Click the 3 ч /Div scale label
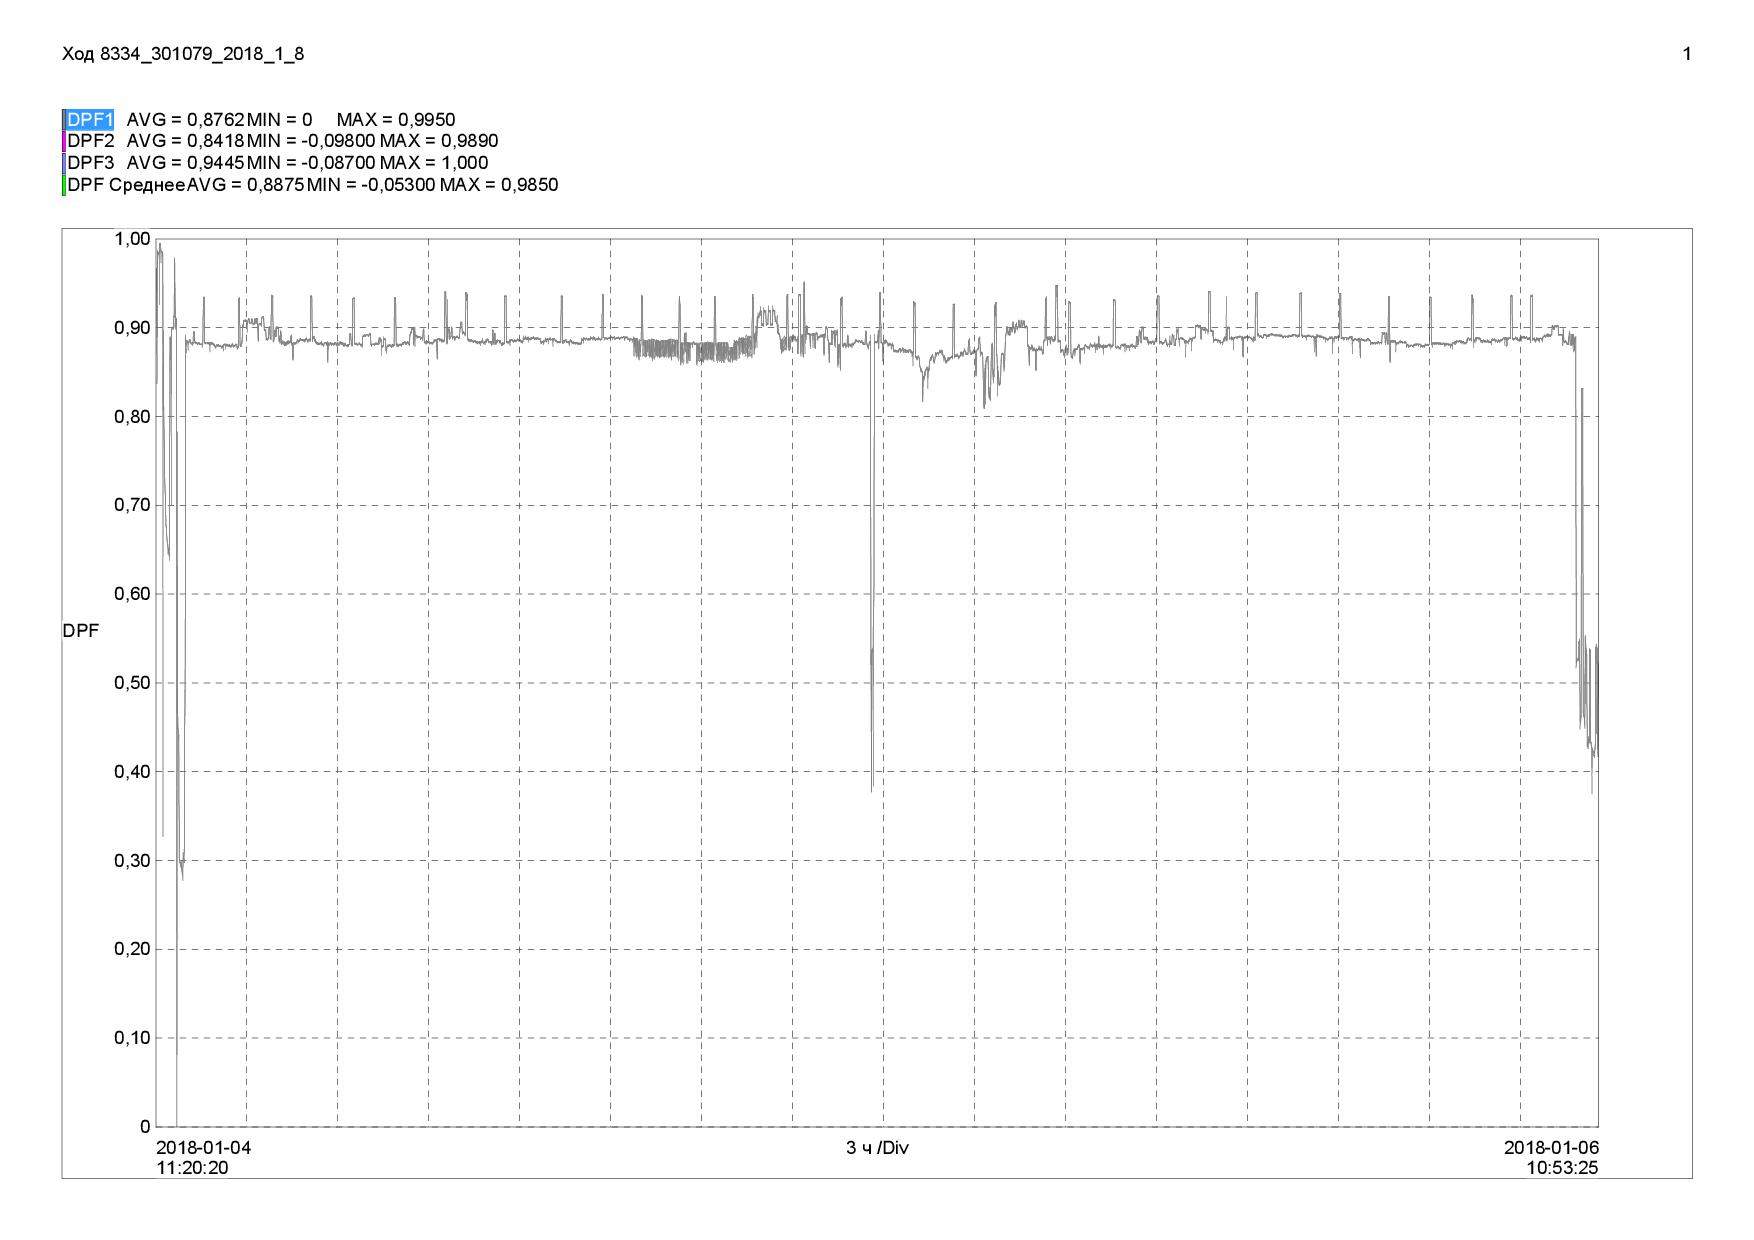Image resolution: width=1754 pixels, height=1240 pixels. pos(877,1148)
